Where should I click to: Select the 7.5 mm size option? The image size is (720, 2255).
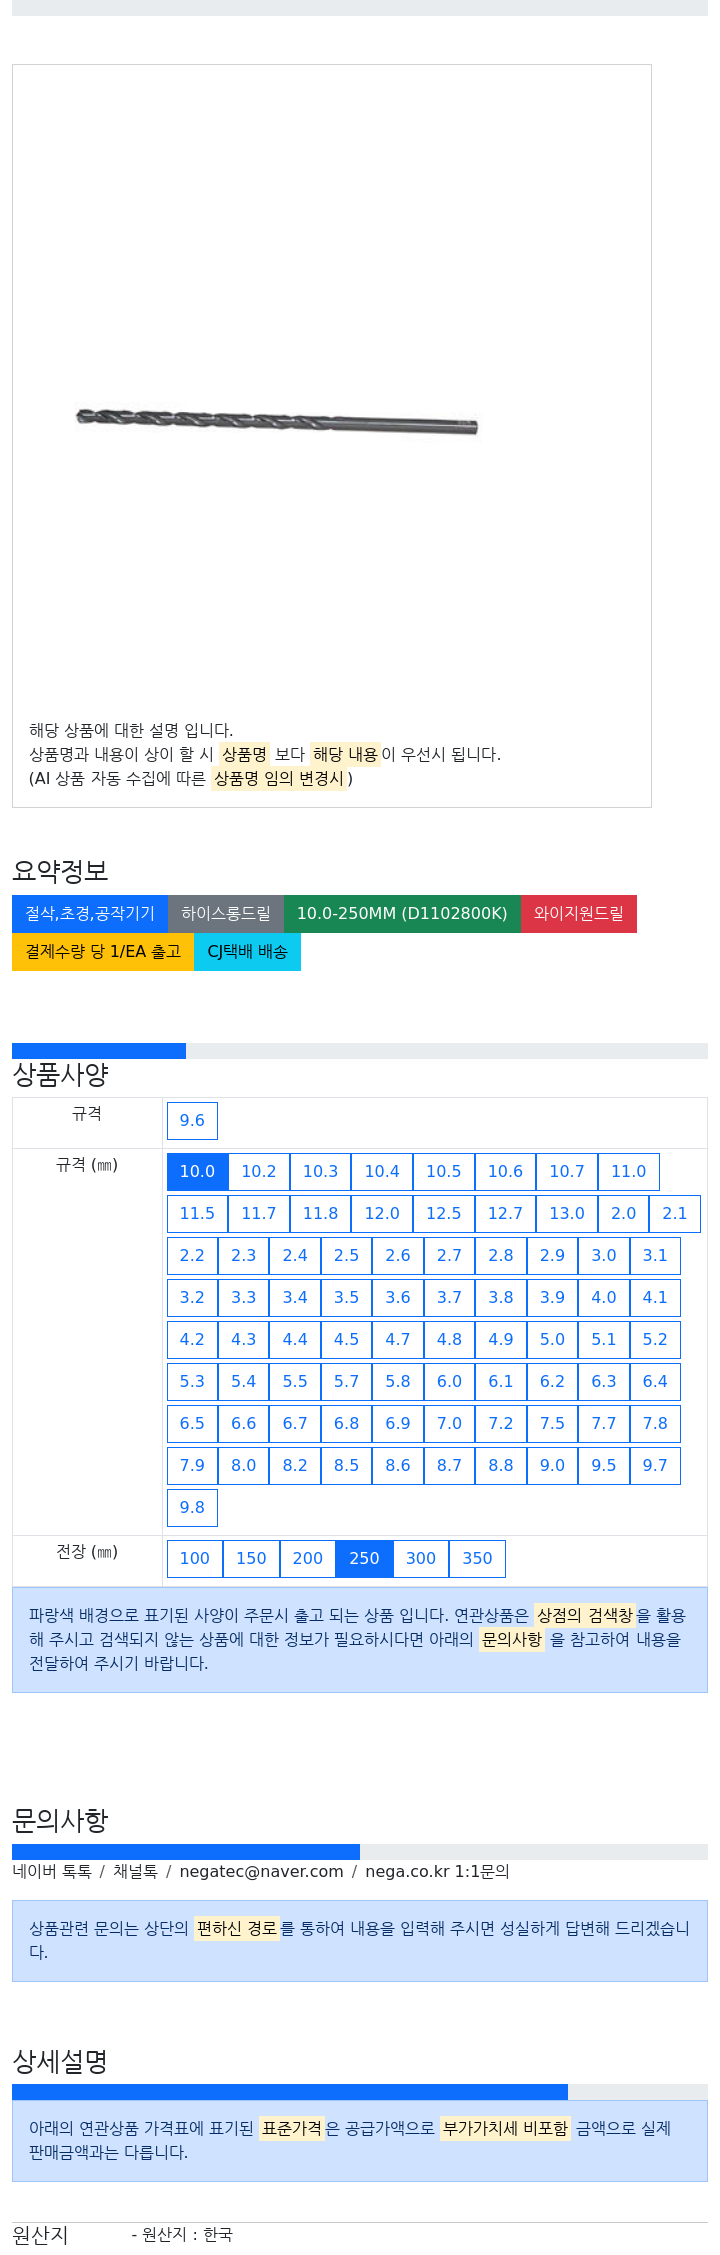coord(552,1423)
